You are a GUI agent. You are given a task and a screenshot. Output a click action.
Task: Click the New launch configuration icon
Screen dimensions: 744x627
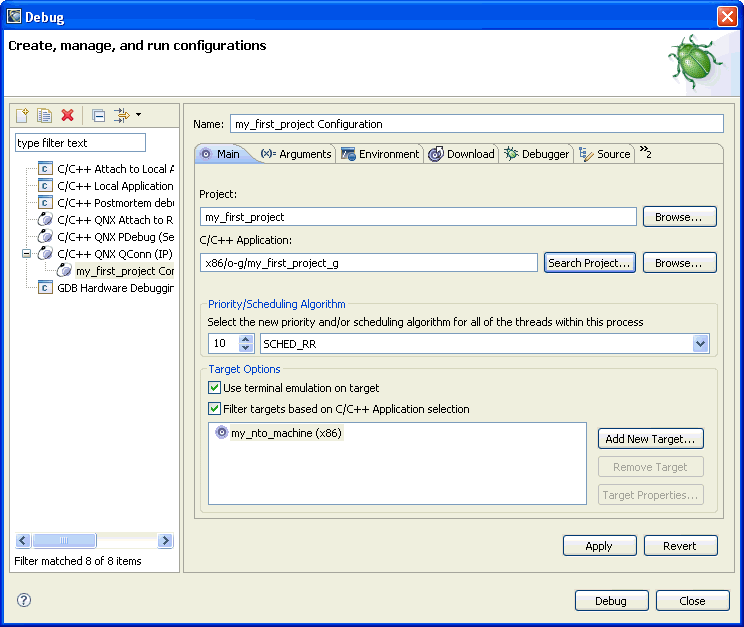coord(23,116)
